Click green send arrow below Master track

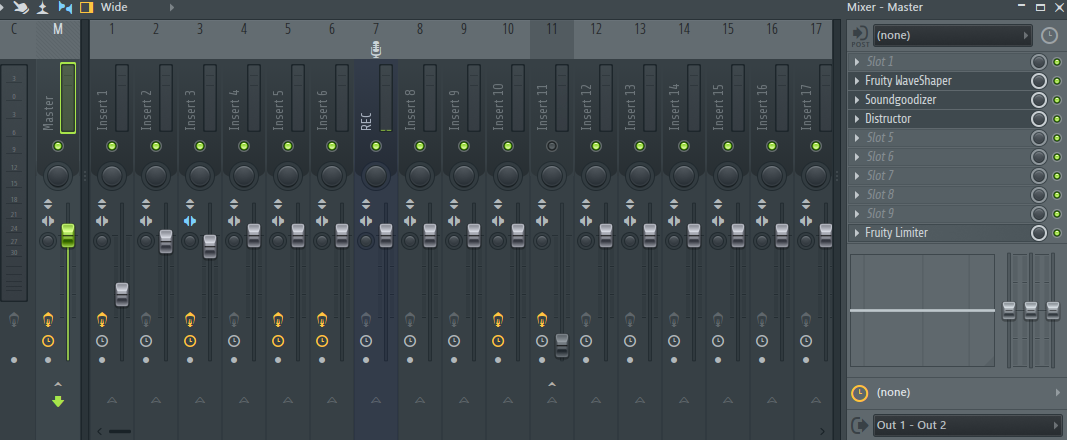point(58,401)
